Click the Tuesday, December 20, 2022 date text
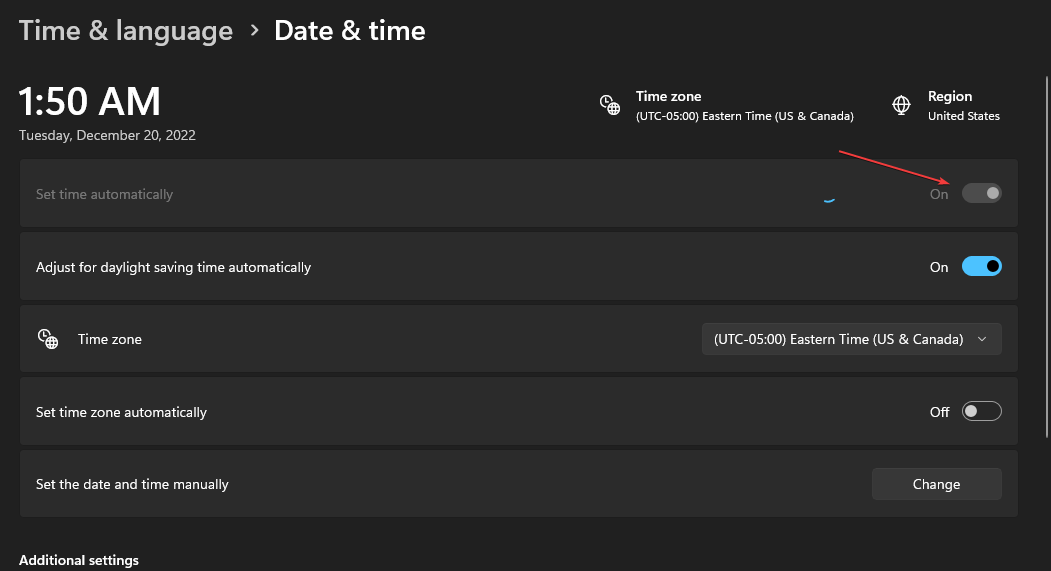The height and width of the screenshot is (571, 1051). click(107, 135)
